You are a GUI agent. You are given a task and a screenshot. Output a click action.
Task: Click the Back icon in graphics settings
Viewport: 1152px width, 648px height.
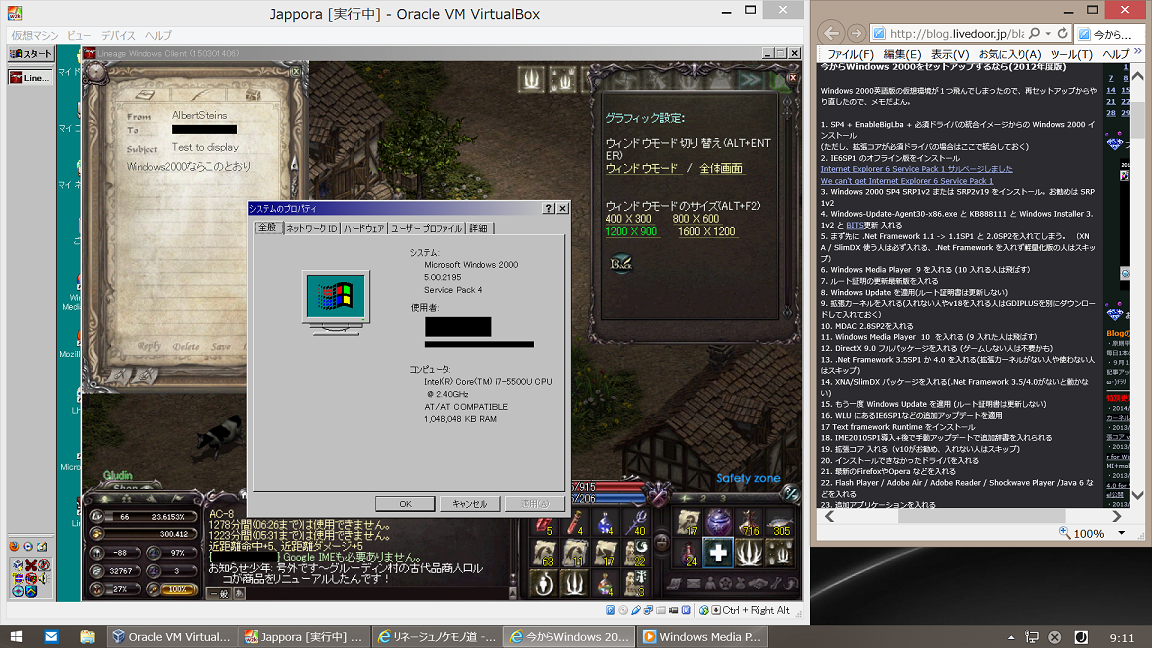tap(621, 264)
